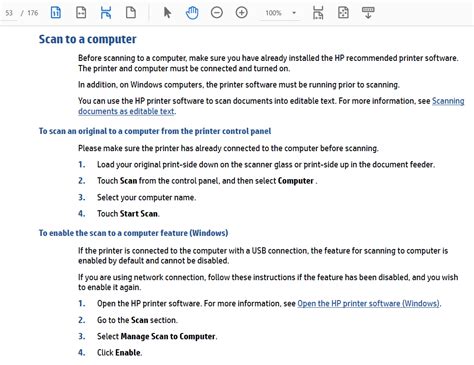Click the 'Go to the Scan section.' step

click(x=137, y=320)
